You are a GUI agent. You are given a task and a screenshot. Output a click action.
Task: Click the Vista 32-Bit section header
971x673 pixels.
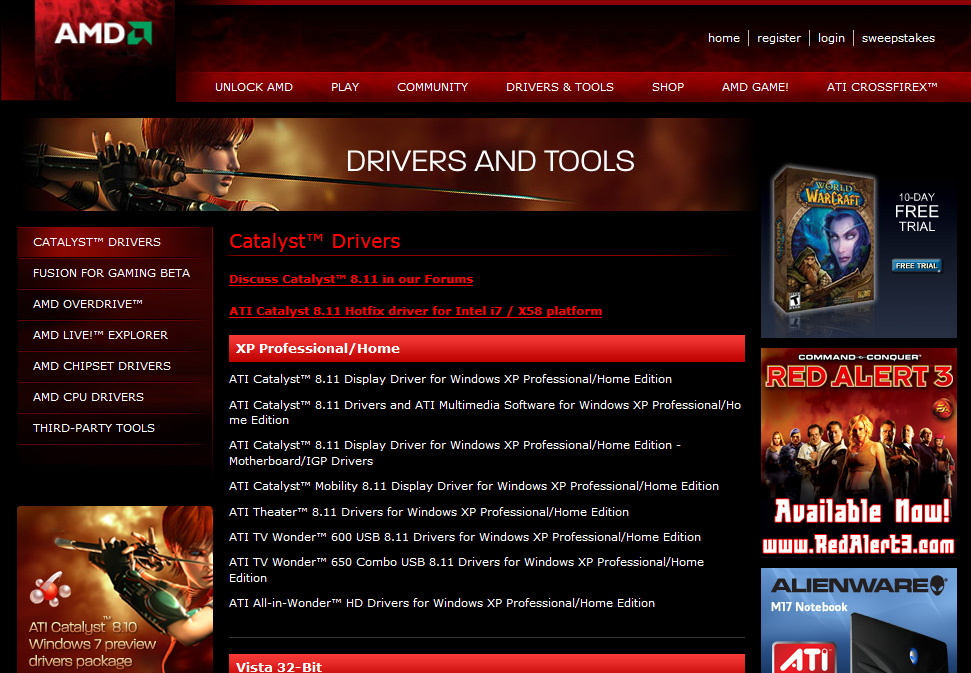click(487, 664)
